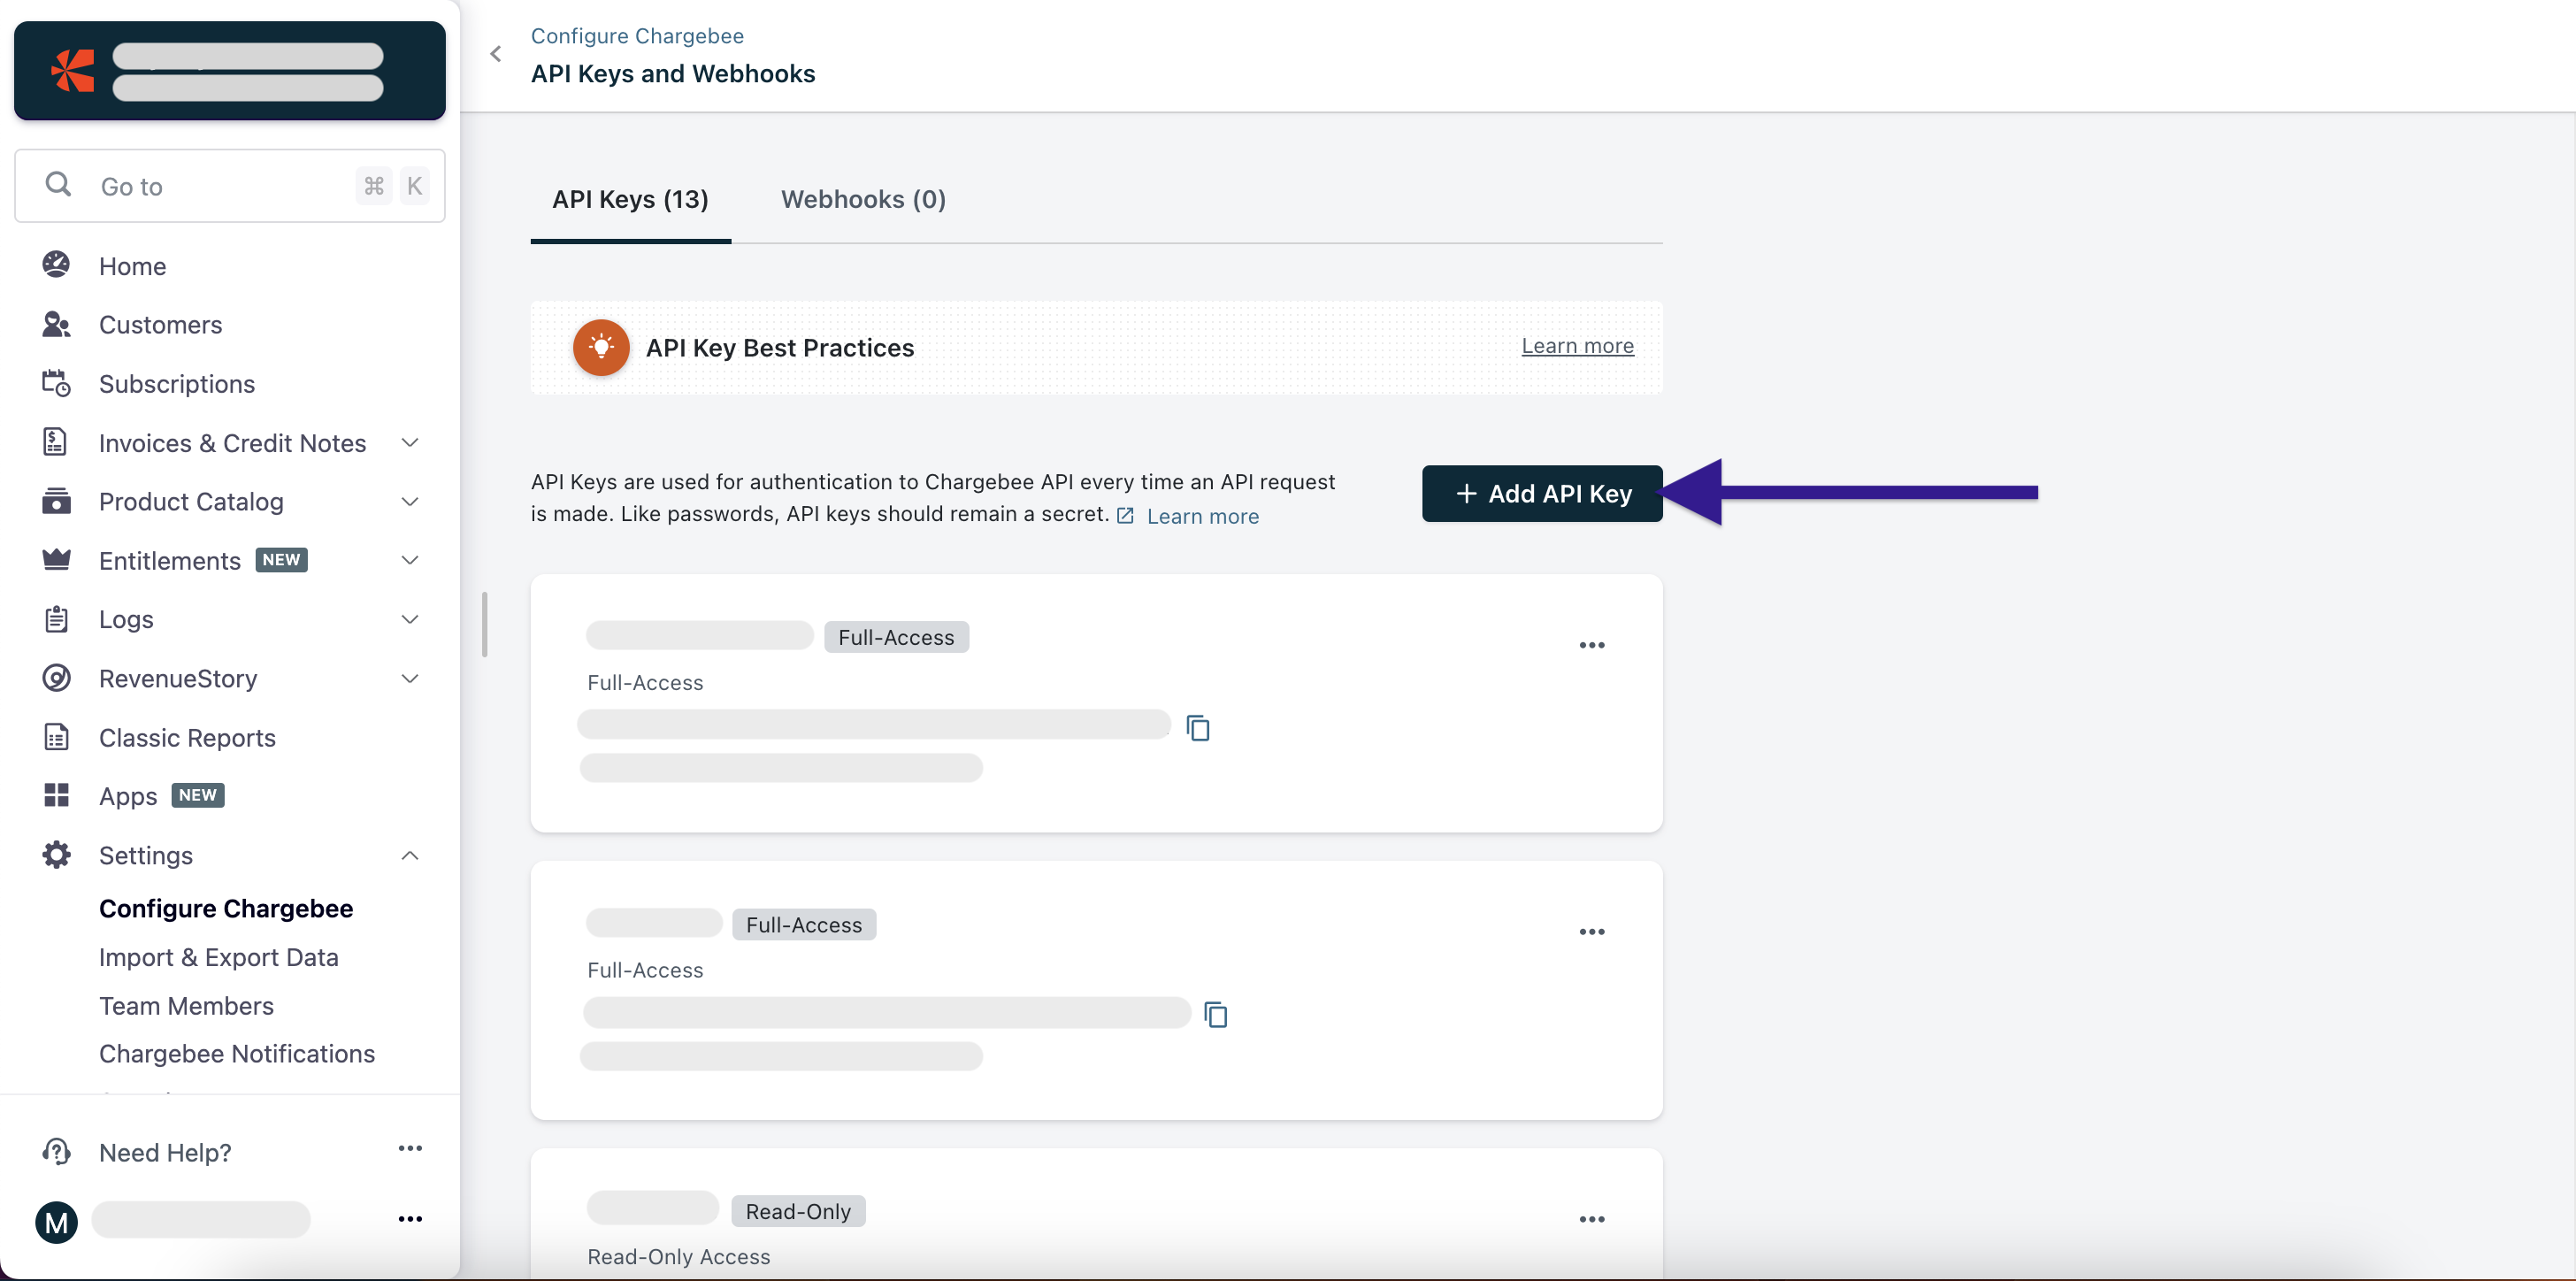
Task: Click the Product Catalog box icon
Action: pos(56,500)
